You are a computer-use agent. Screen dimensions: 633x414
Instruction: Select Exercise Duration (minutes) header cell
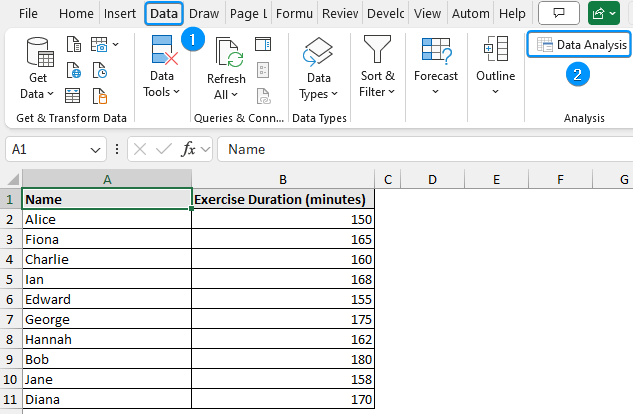pyautogui.click(x=283, y=199)
